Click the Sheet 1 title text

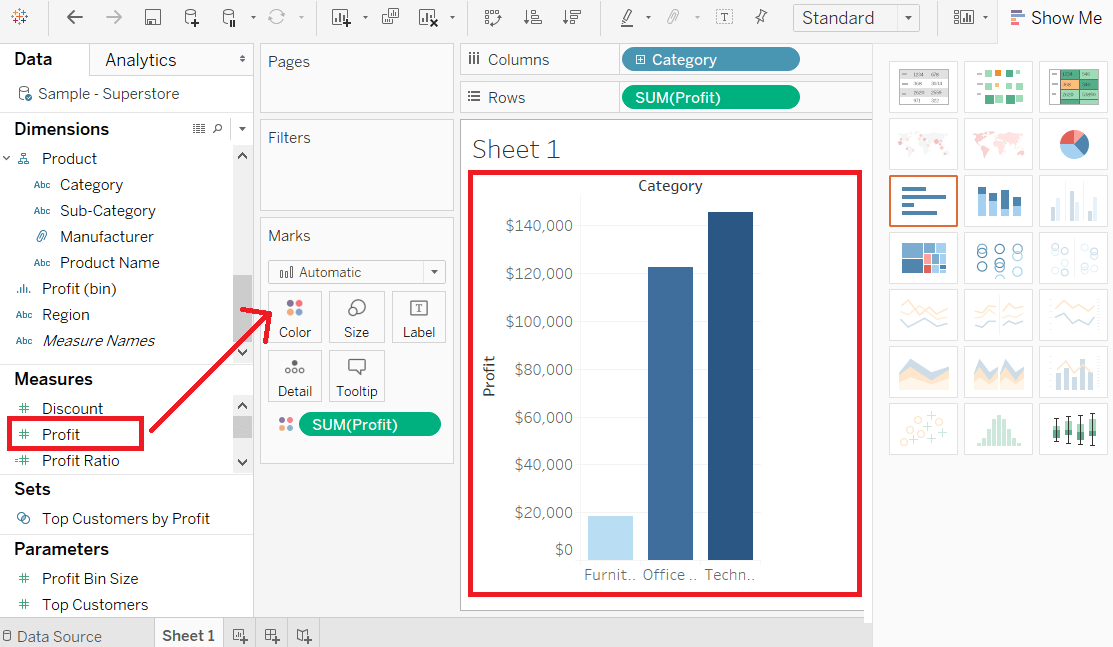coord(516,149)
